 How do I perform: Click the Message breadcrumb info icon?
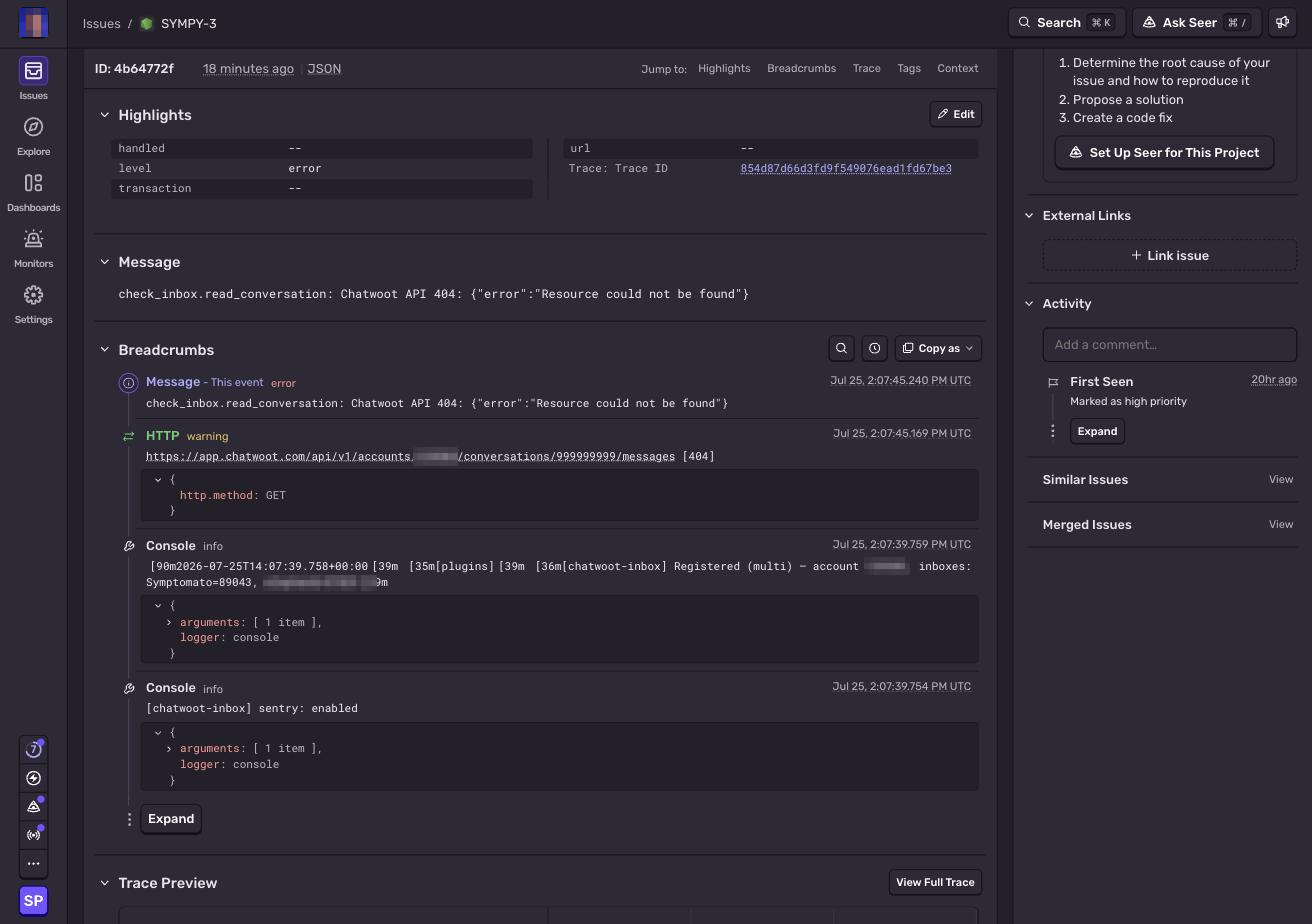coord(128,383)
